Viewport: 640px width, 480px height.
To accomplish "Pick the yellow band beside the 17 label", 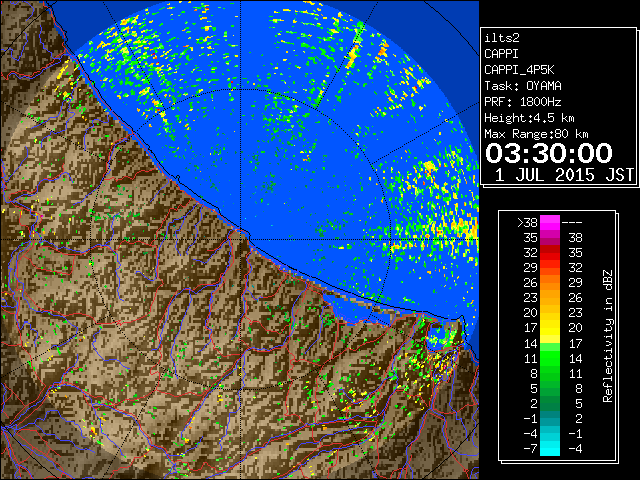I will tap(550, 328).
